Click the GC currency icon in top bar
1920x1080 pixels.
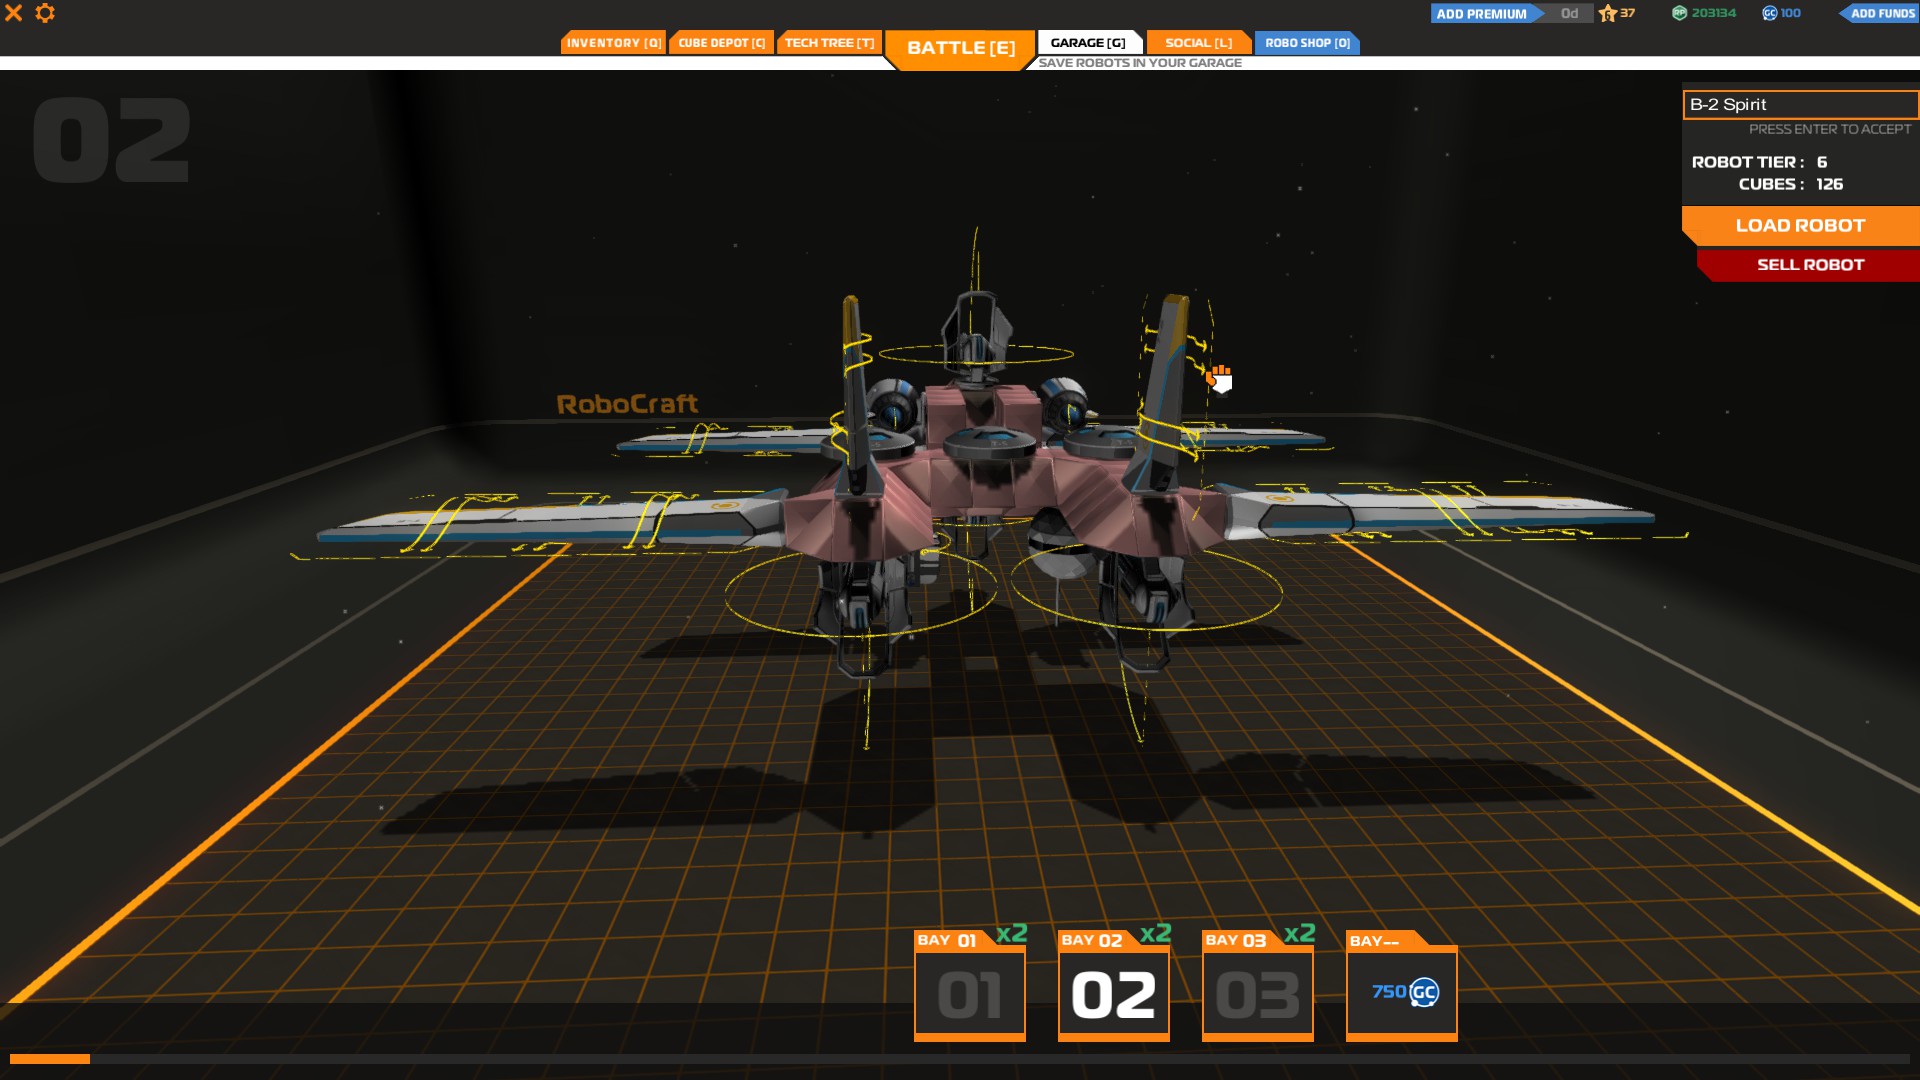coord(1769,13)
